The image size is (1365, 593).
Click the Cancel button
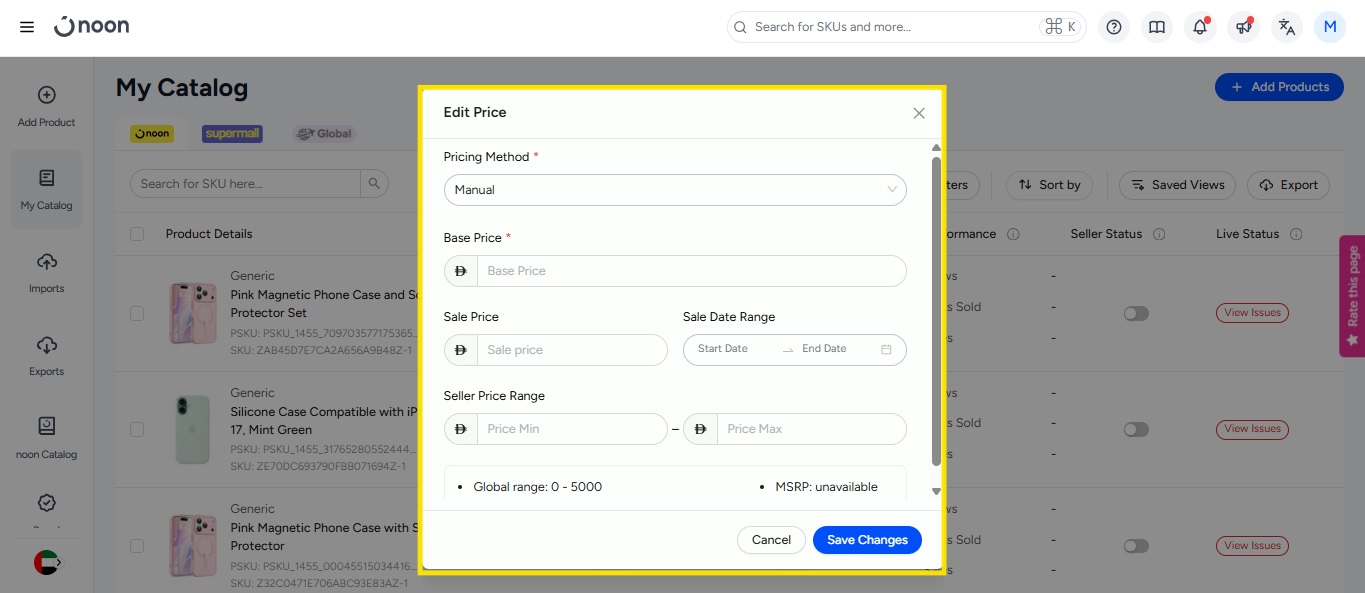[x=771, y=540]
